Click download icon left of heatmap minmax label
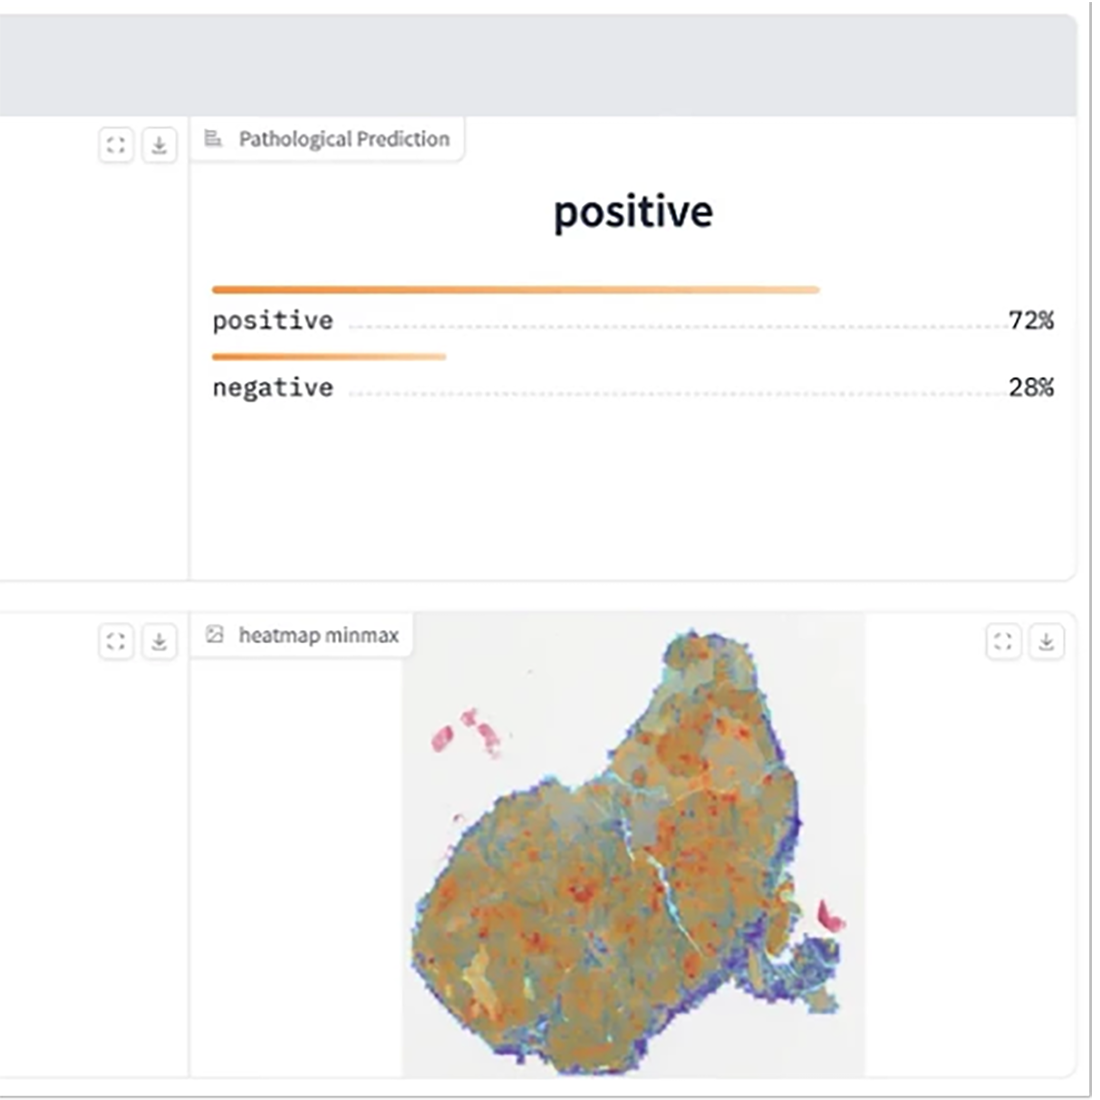This screenshot has width=1100, height=1100. (x=159, y=641)
